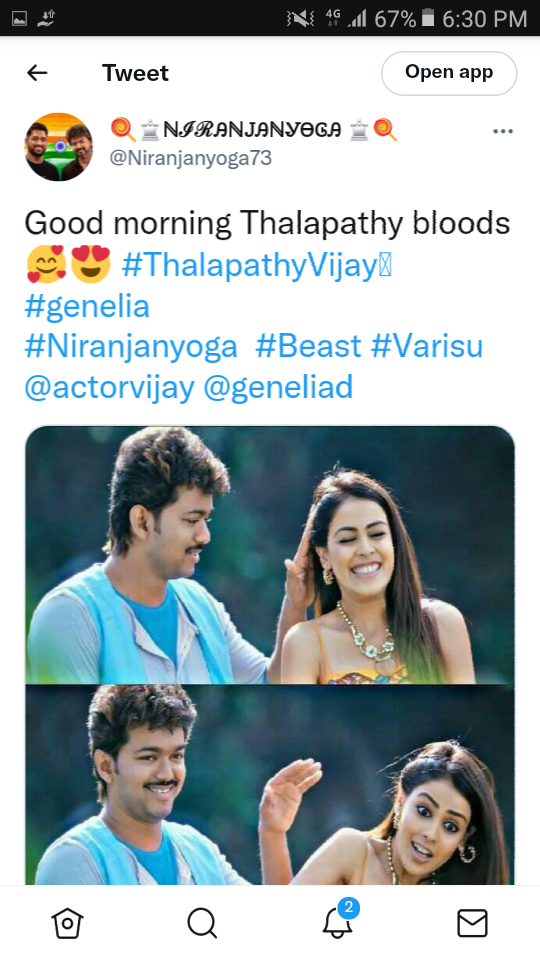
Task: Tap the #Niranjanyoga hashtag
Action: tap(131, 347)
